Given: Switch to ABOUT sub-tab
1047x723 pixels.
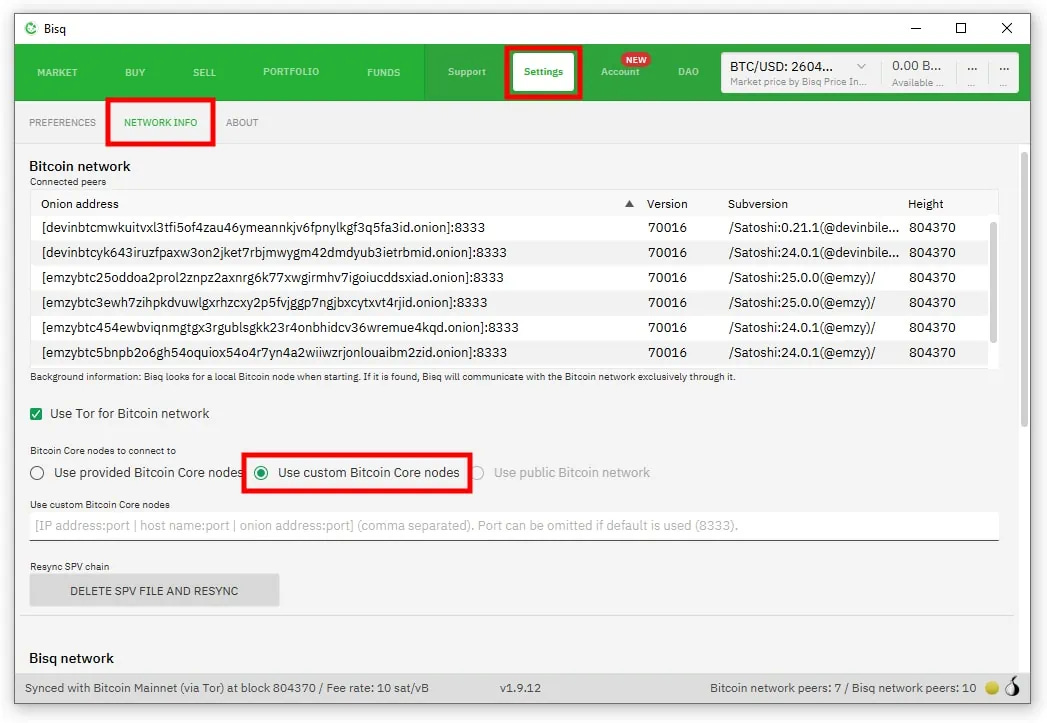Looking at the screenshot, I should [242, 122].
